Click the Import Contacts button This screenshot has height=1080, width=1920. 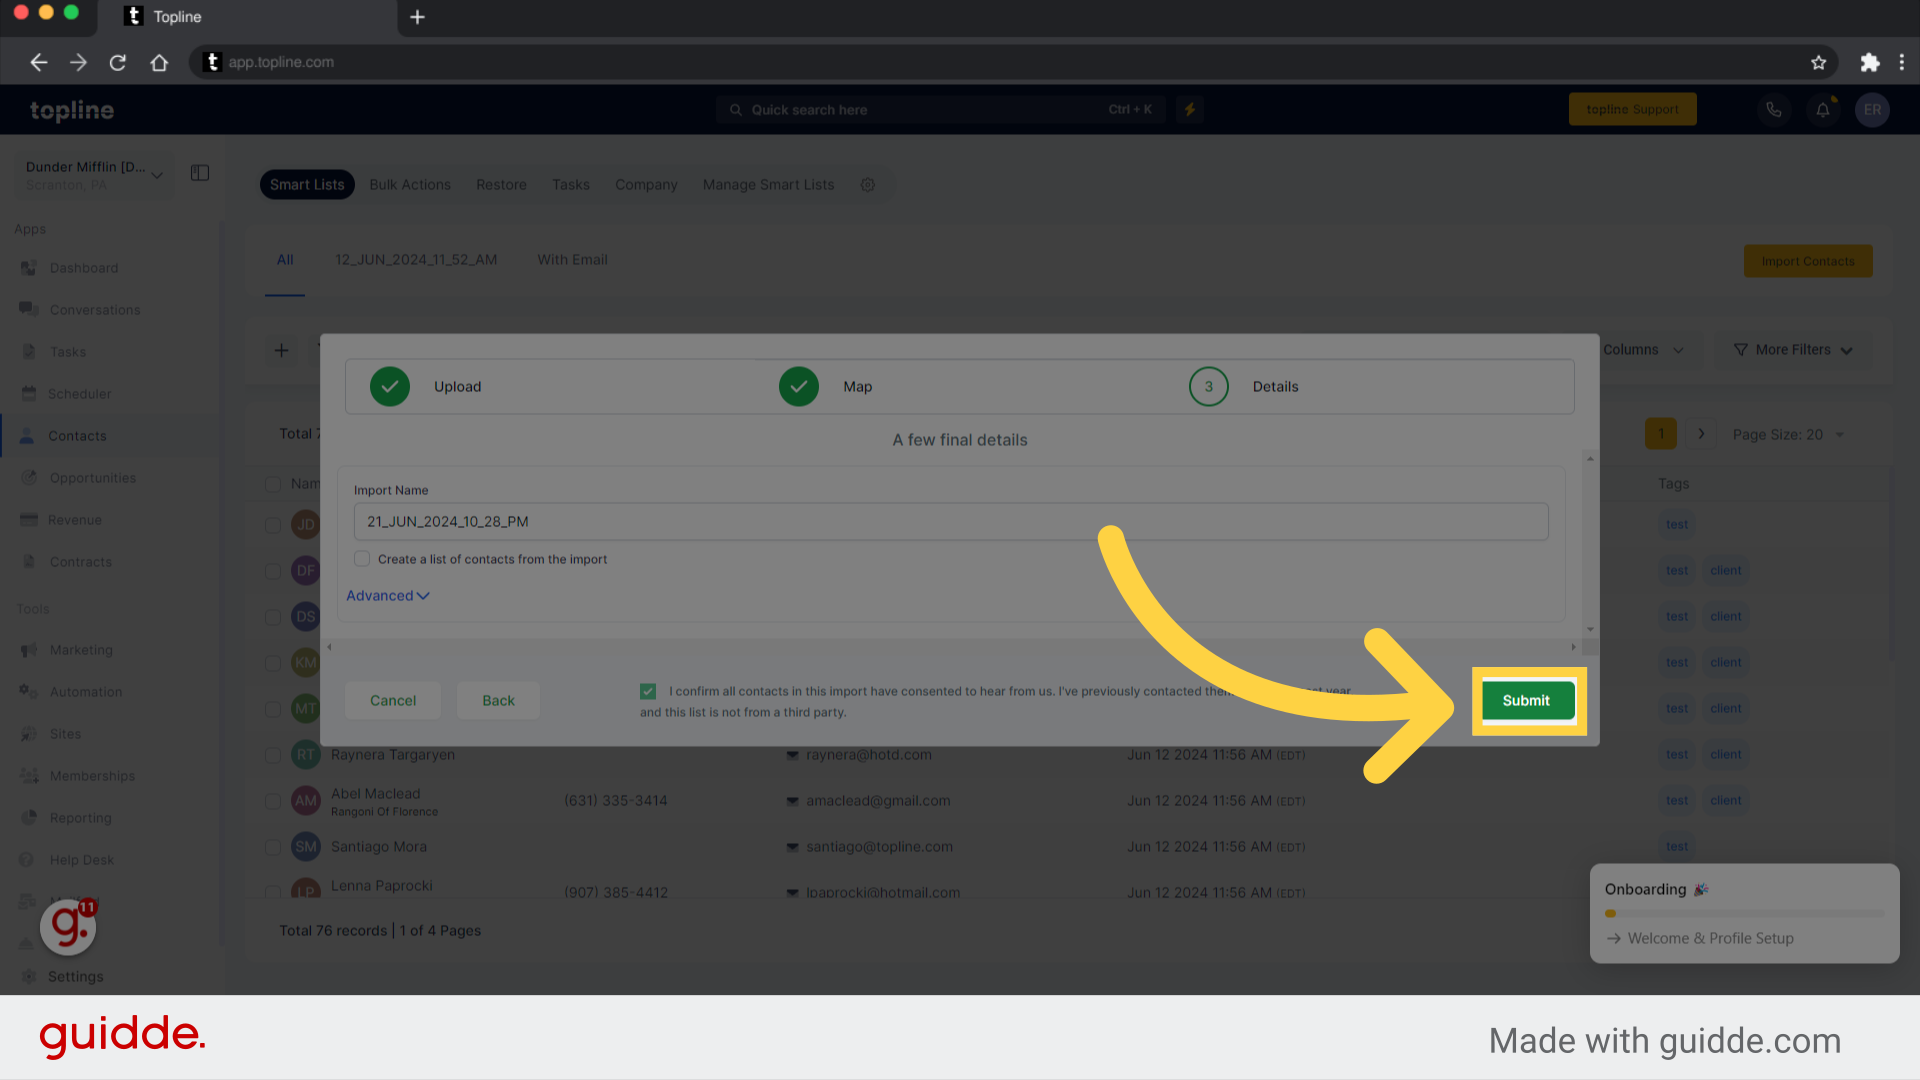coord(1808,260)
